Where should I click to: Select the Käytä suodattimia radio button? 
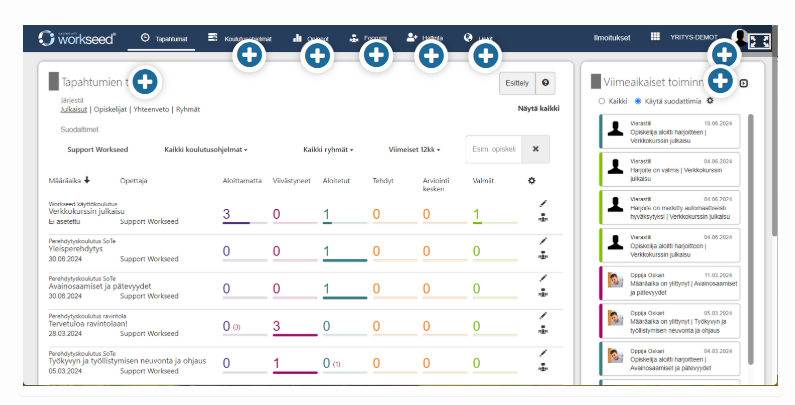click(x=638, y=101)
